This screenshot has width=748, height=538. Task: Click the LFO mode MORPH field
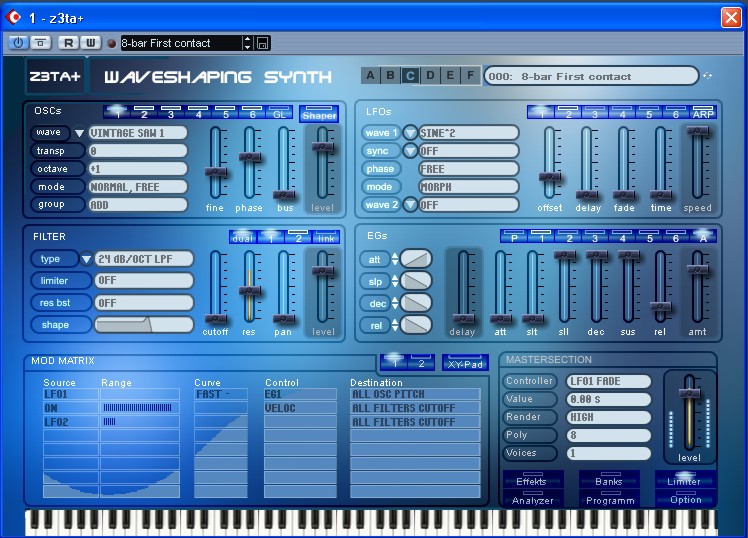[x=468, y=187]
